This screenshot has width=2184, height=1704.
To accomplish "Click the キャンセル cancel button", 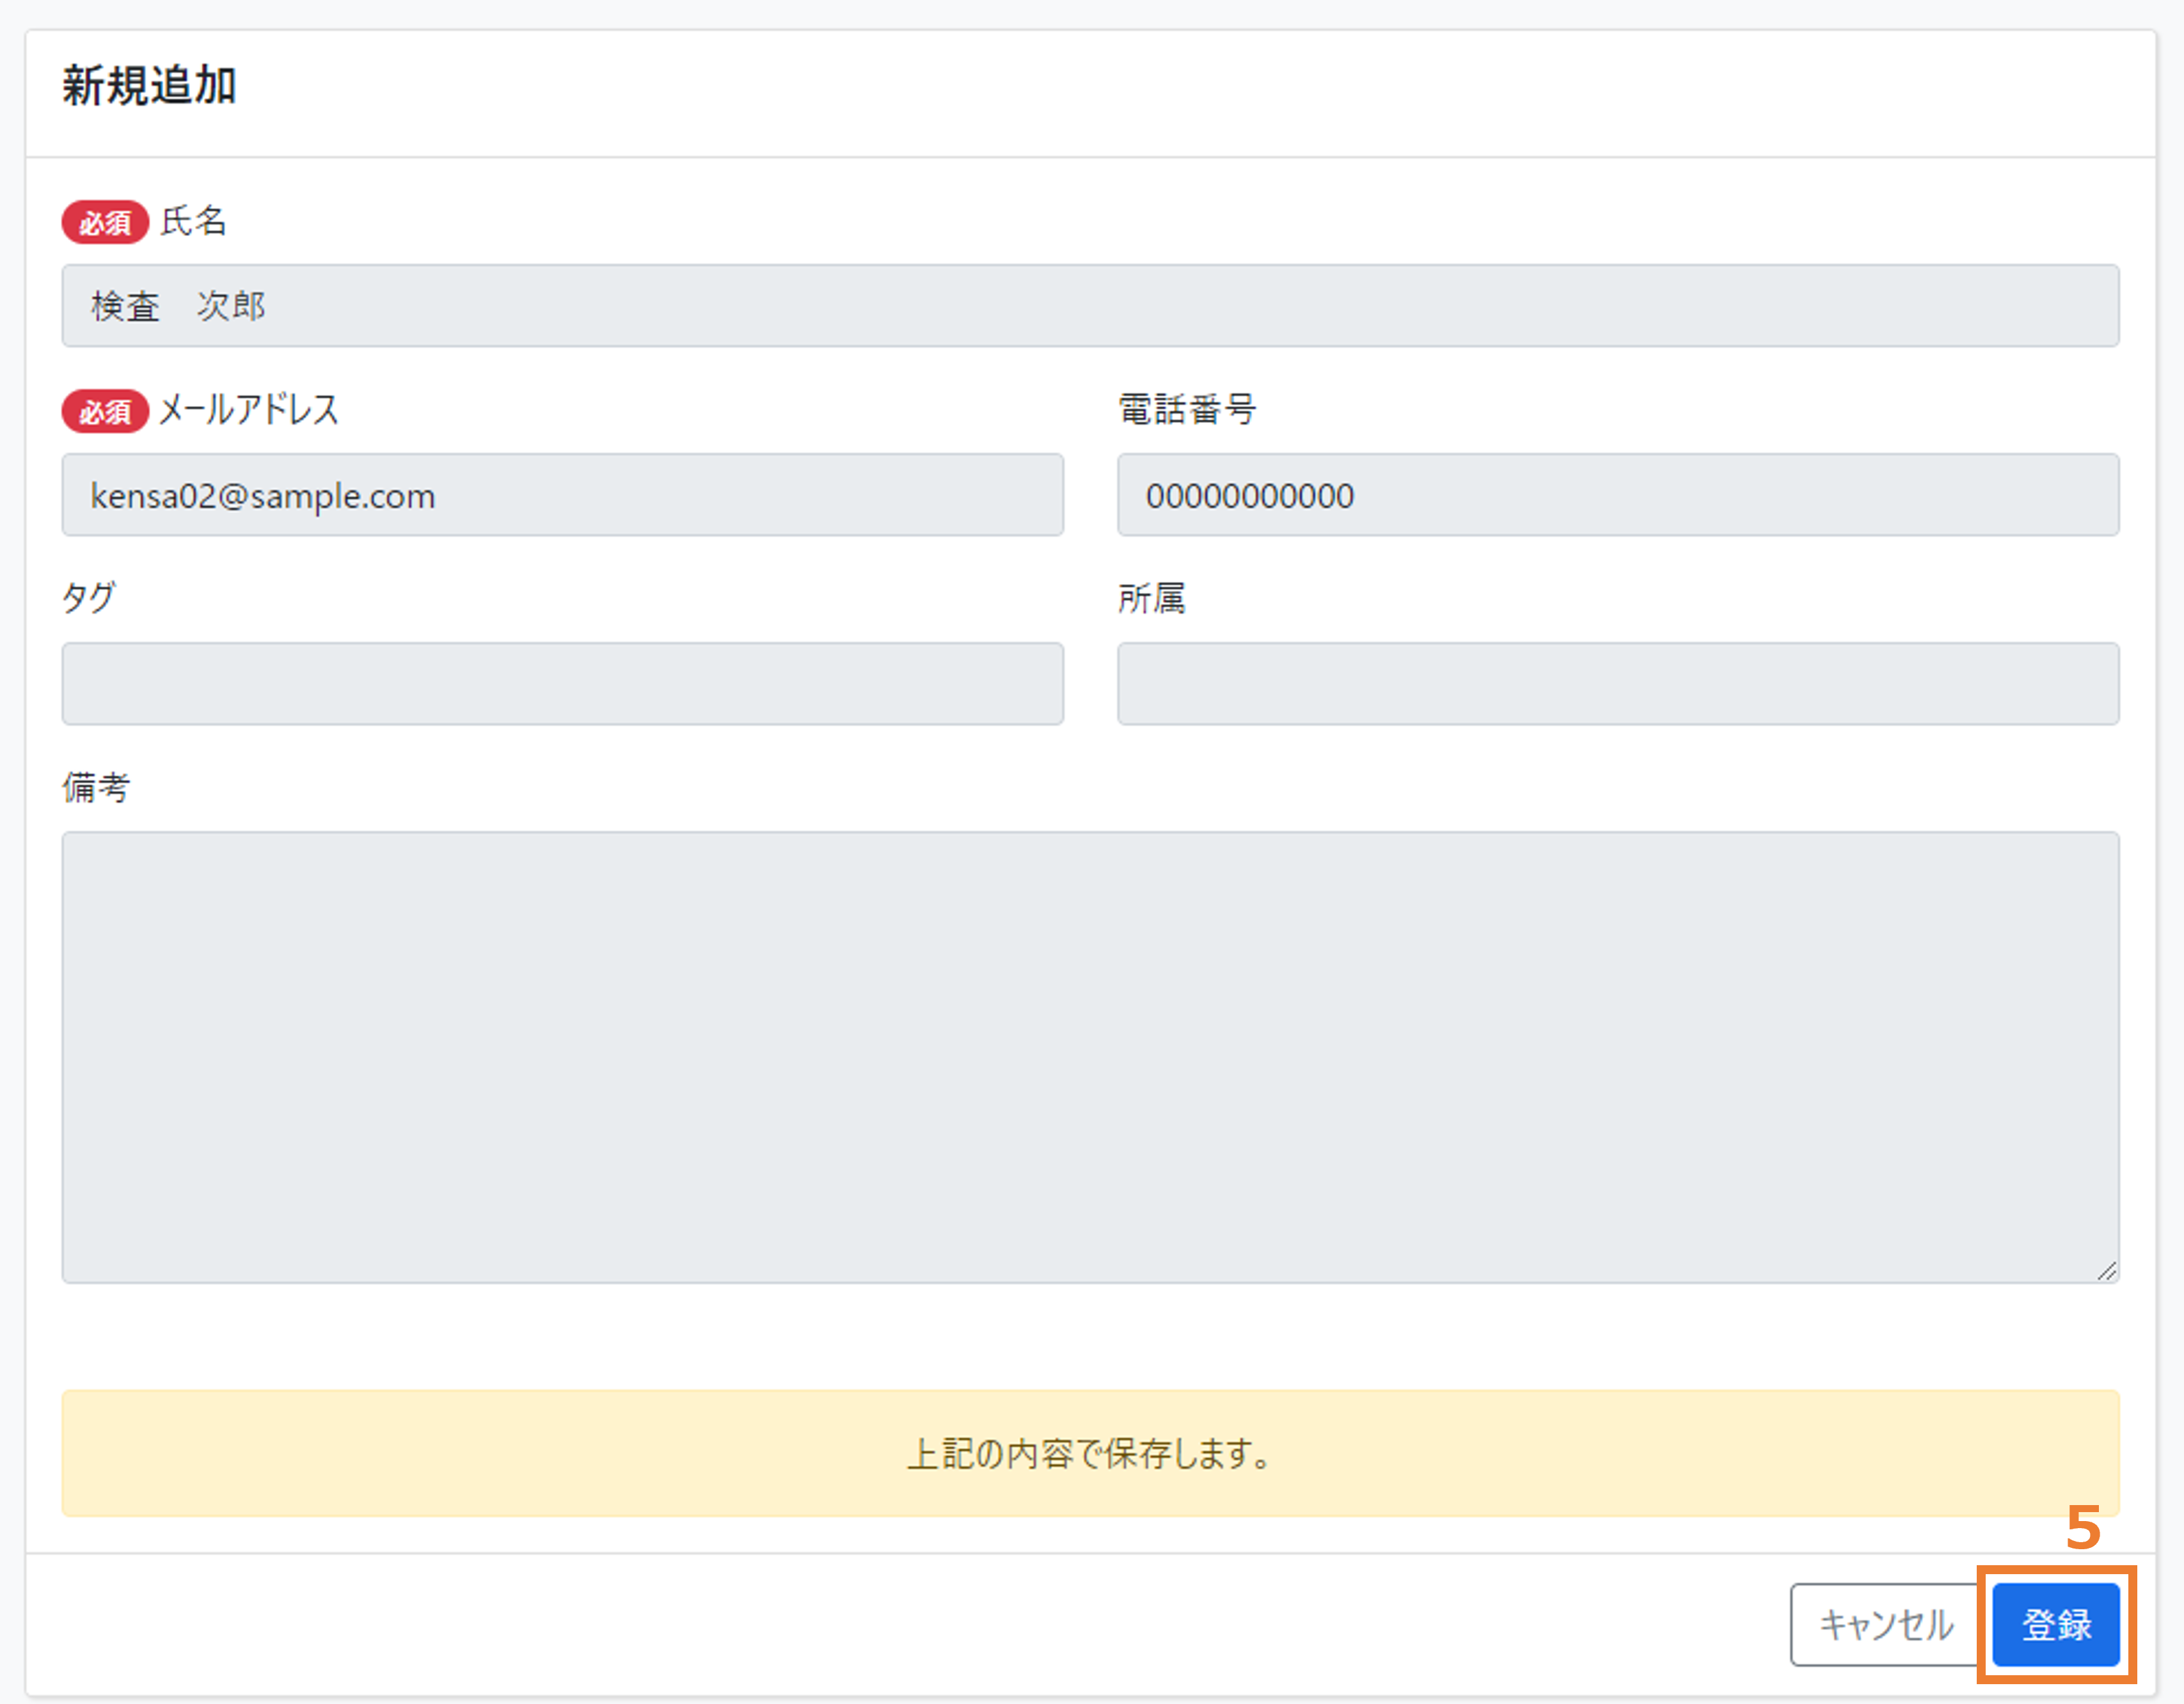I will point(1886,1624).
